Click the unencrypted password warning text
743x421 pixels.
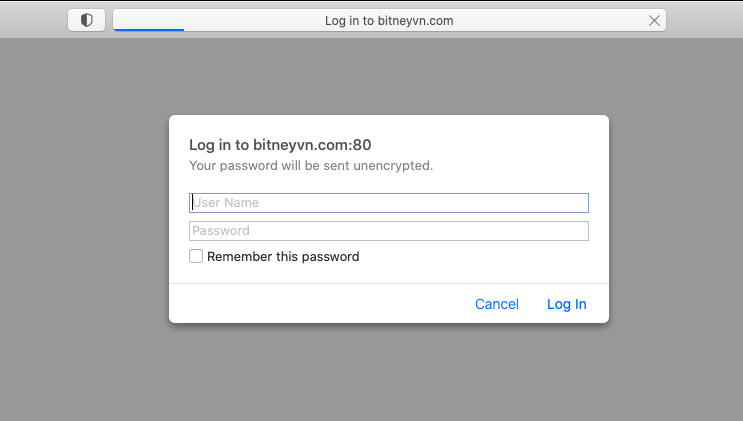click(x=311, y=165)
